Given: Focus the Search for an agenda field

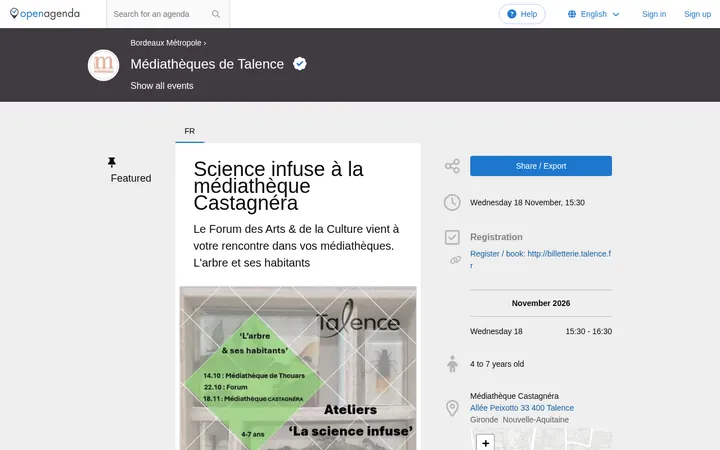Looking at the screenshot, I should pyautogui.click(x=160, y=14).
